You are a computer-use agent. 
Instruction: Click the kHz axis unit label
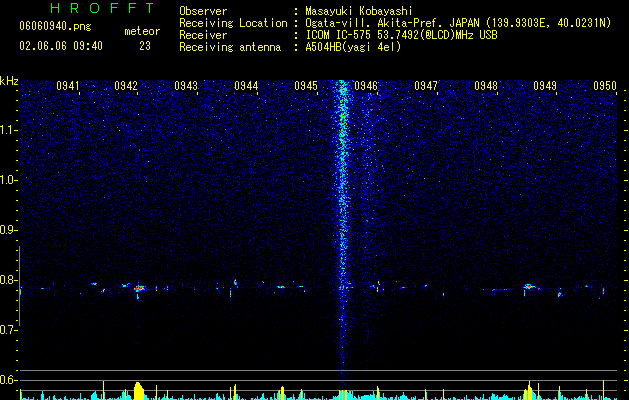click(x=9, y=81)
